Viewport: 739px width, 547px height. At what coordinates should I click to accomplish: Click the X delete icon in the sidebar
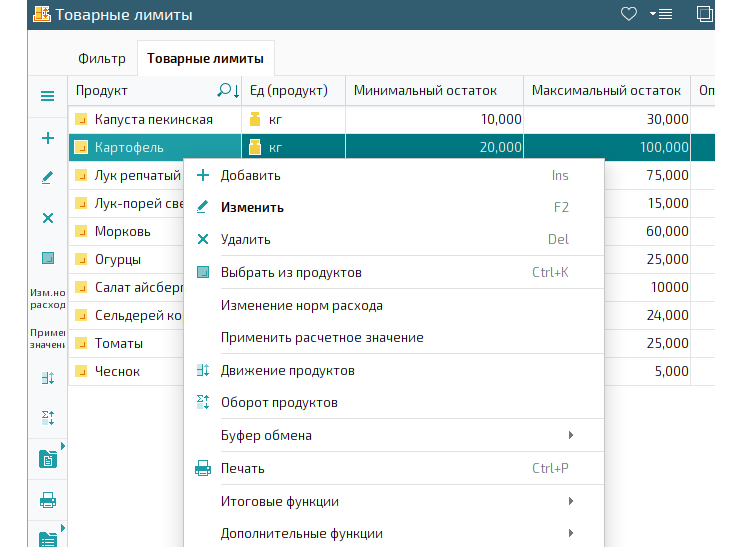48,218
